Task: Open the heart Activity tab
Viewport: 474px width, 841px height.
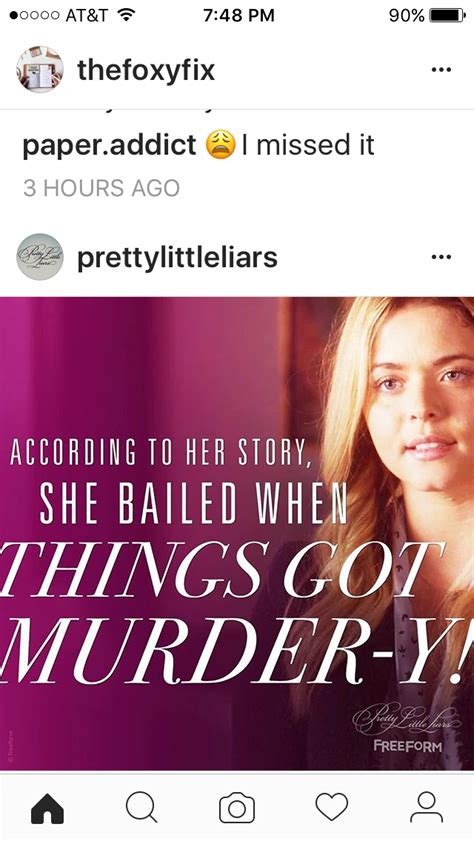Action: (x=331, y=807)
